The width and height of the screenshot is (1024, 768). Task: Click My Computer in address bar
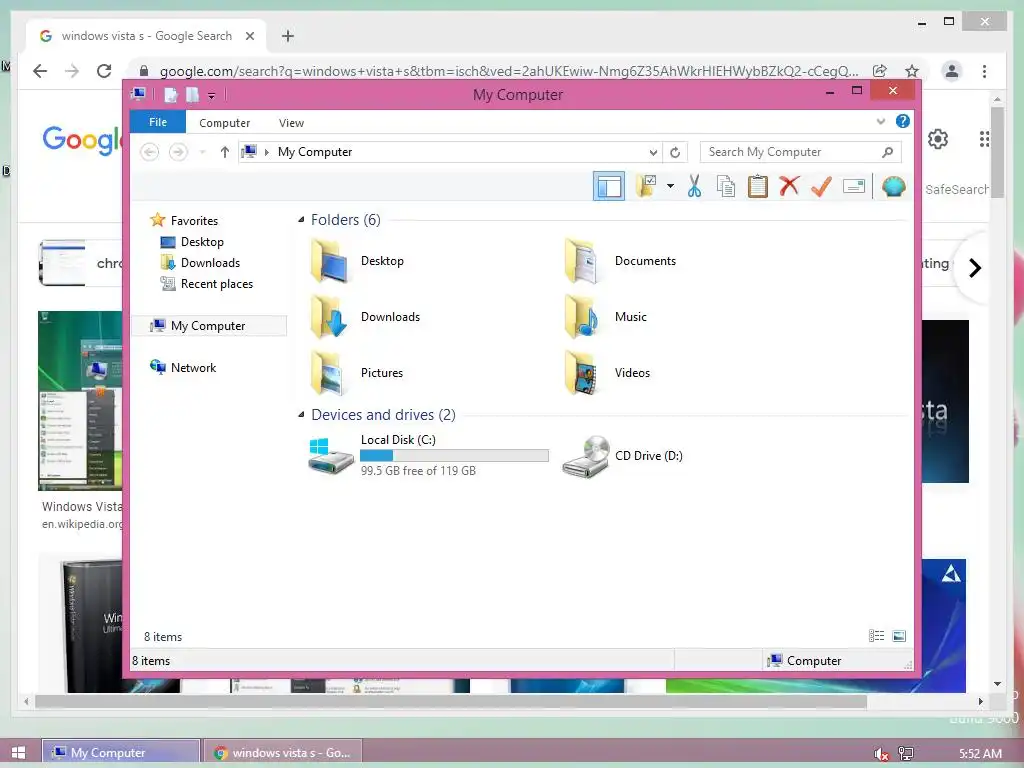[315, 152]
